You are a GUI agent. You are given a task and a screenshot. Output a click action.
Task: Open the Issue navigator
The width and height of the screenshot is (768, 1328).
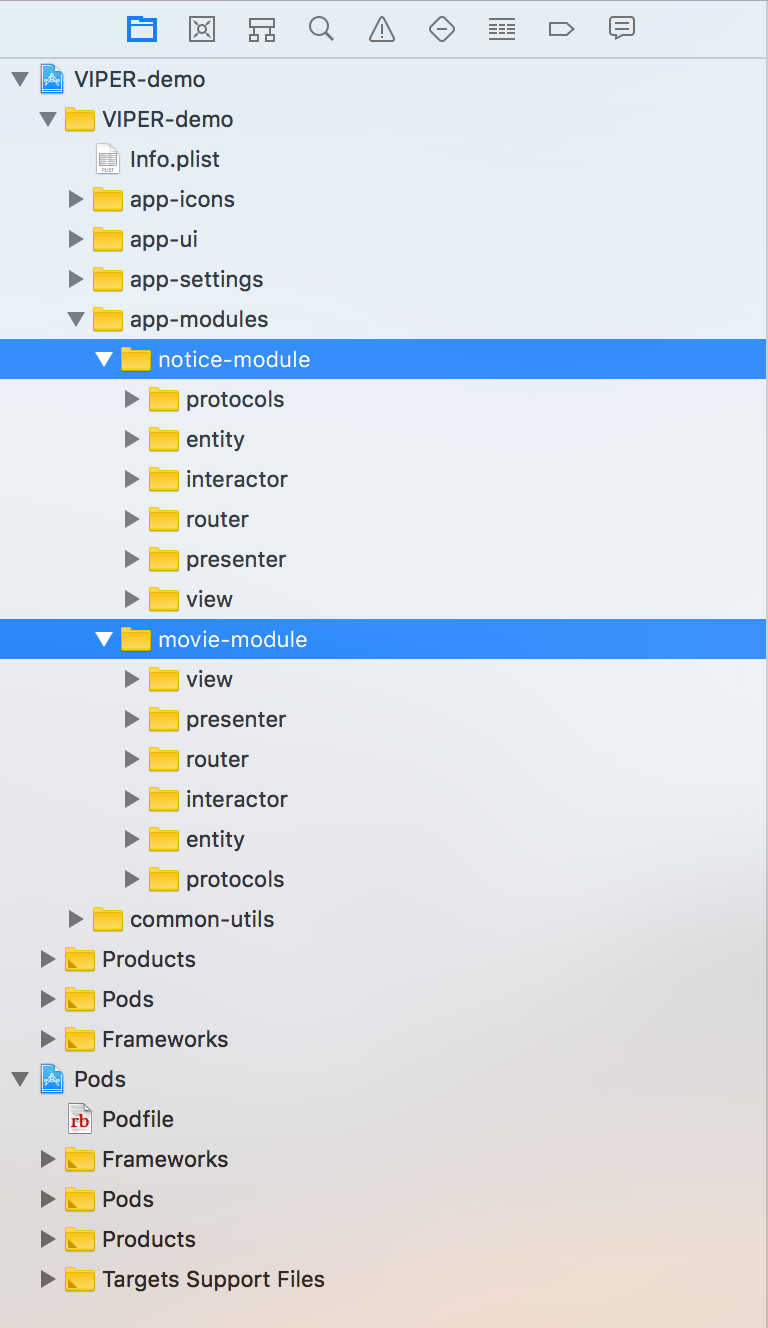381,28
